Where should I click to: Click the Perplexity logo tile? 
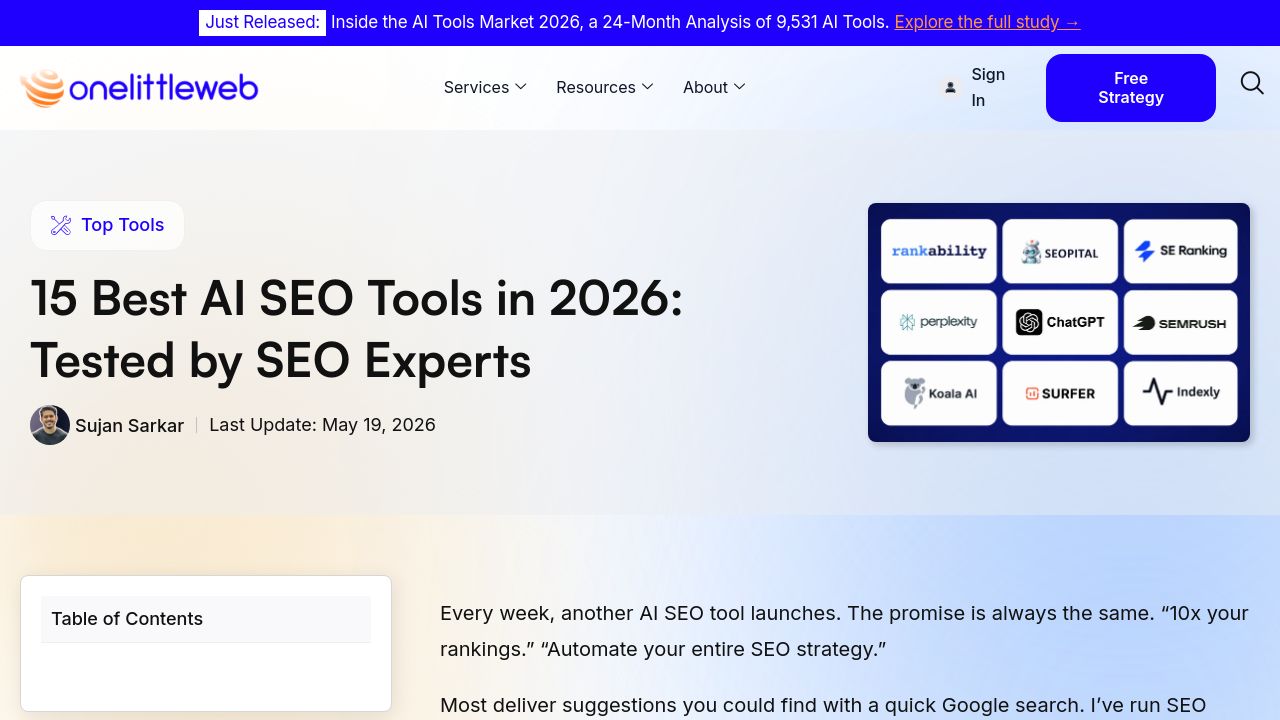(x=939, y=322)
